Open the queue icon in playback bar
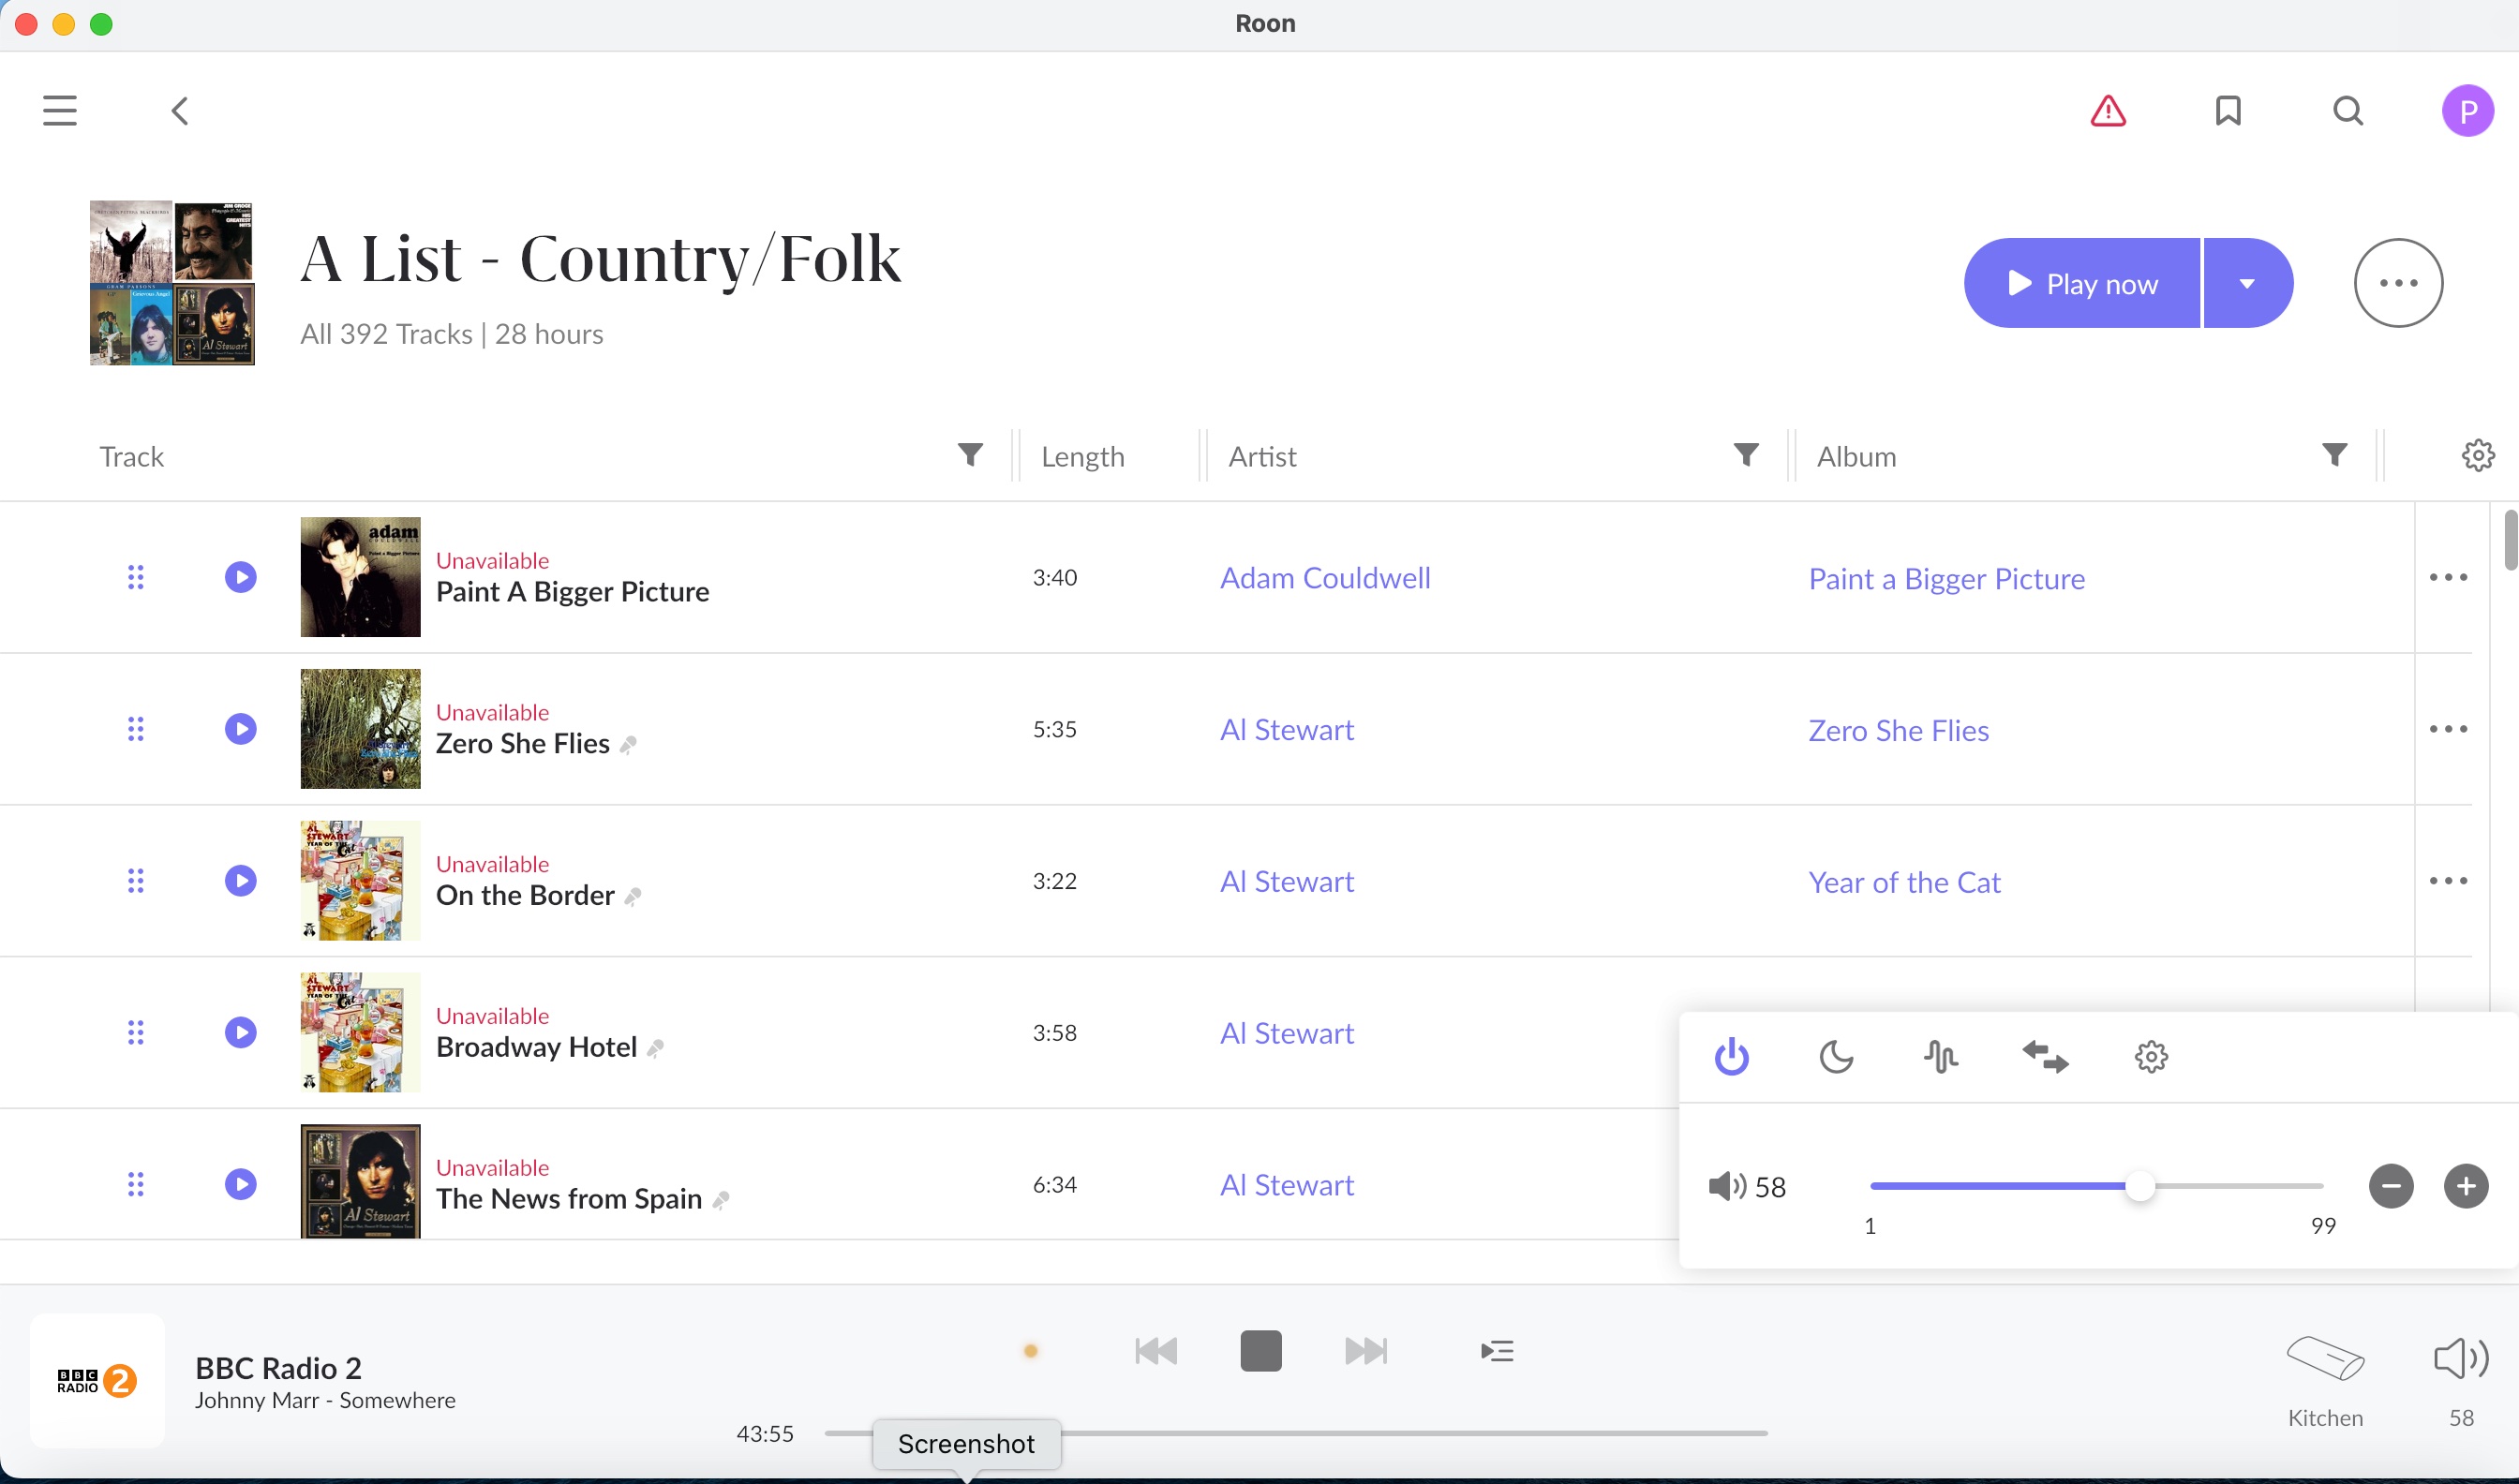 click(x=1497, y=1351)
